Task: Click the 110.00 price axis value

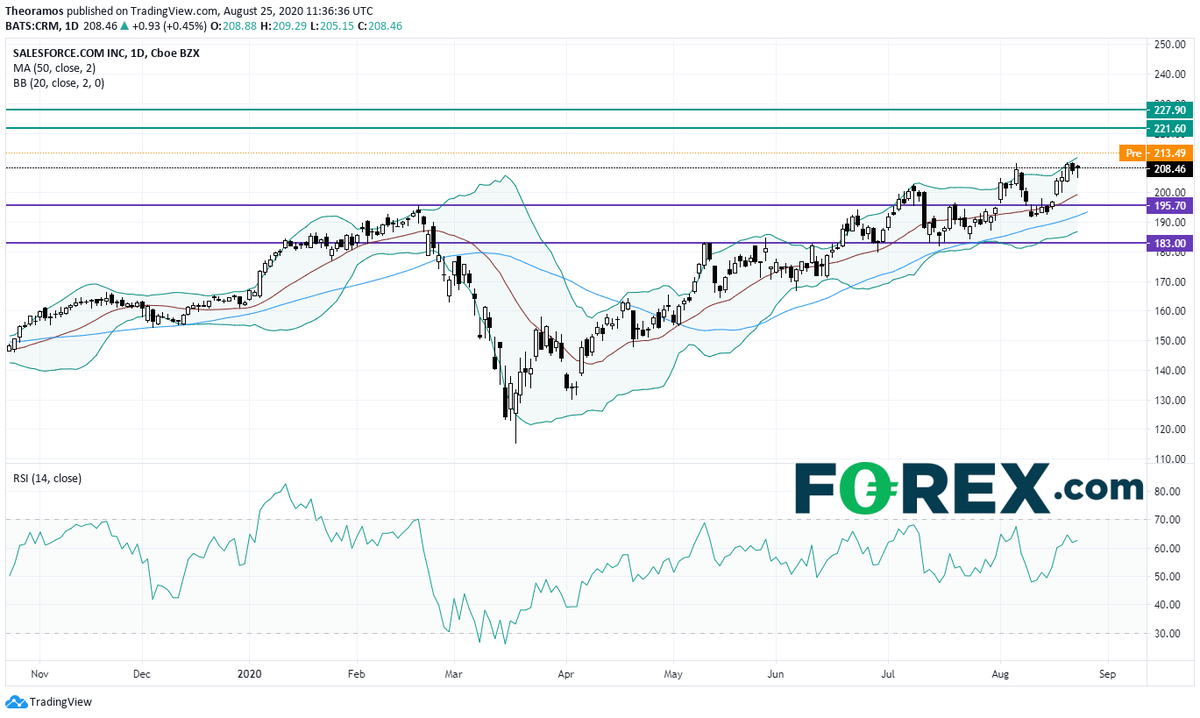Action: click(1168, 459)
